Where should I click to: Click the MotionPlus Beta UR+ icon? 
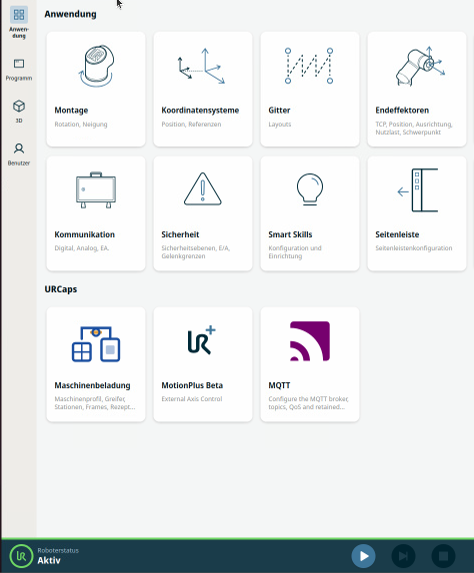pos(202,340)
